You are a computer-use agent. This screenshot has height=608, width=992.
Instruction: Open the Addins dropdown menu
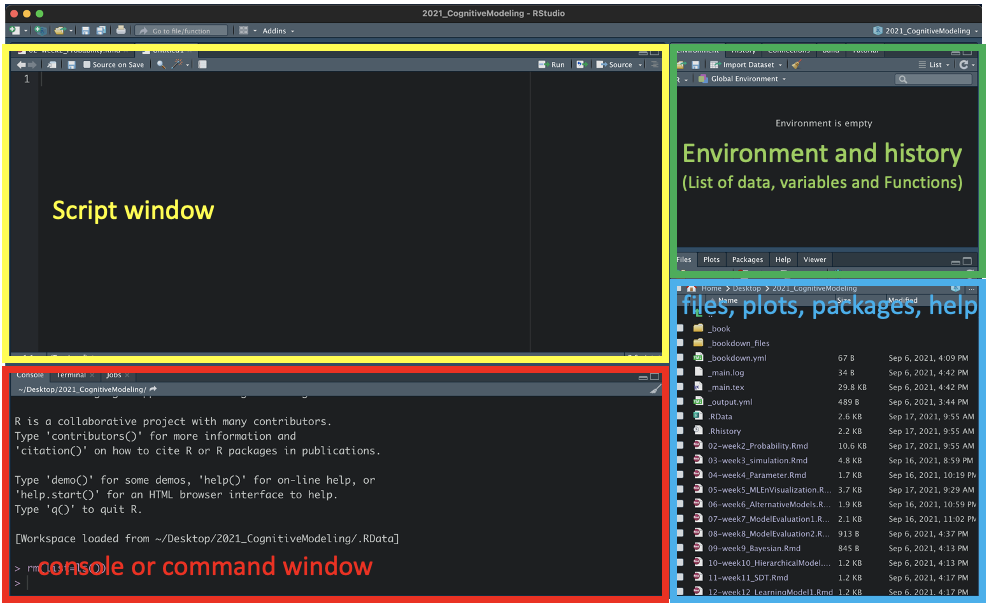pyautogui.click(x=276, y=31)
